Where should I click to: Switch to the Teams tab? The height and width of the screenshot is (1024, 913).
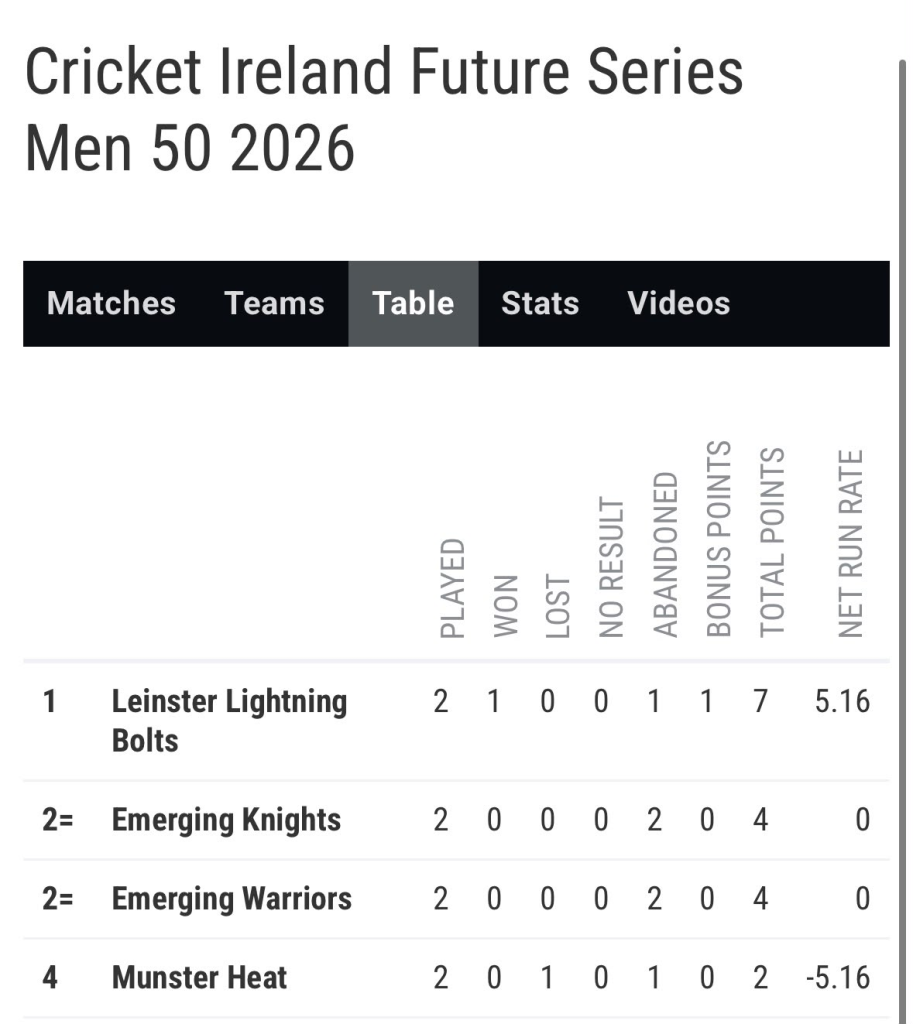point(274,304)
